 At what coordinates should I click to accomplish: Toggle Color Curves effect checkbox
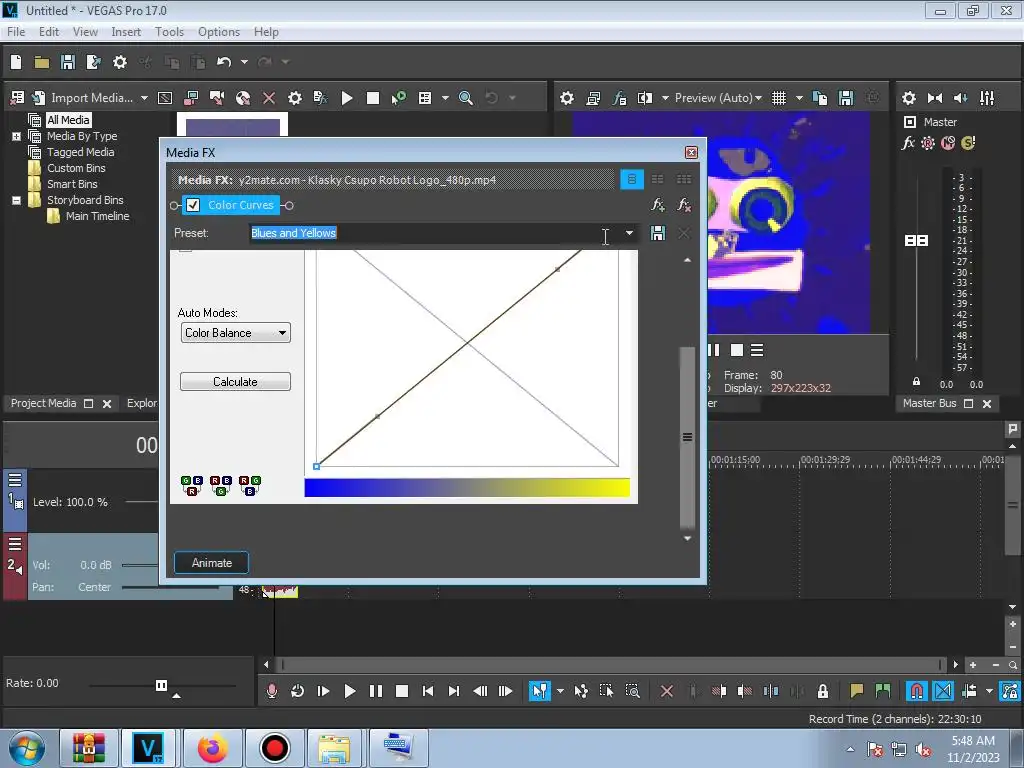point(193,205)
